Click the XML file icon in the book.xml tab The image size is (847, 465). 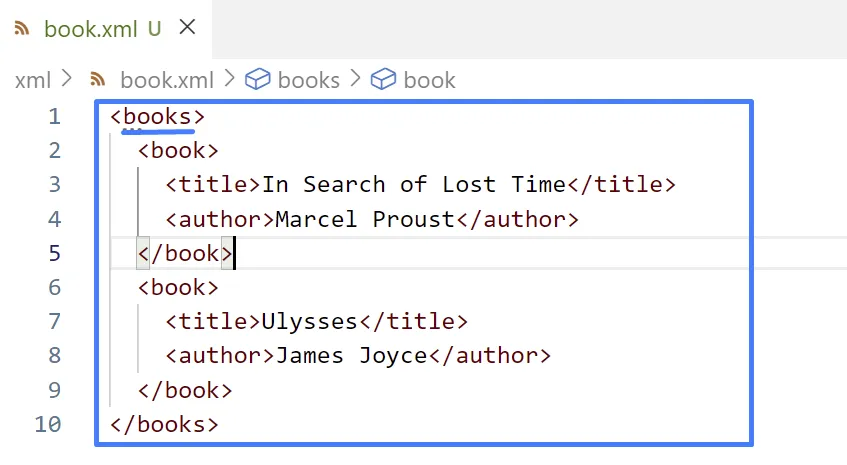[21, 29]
